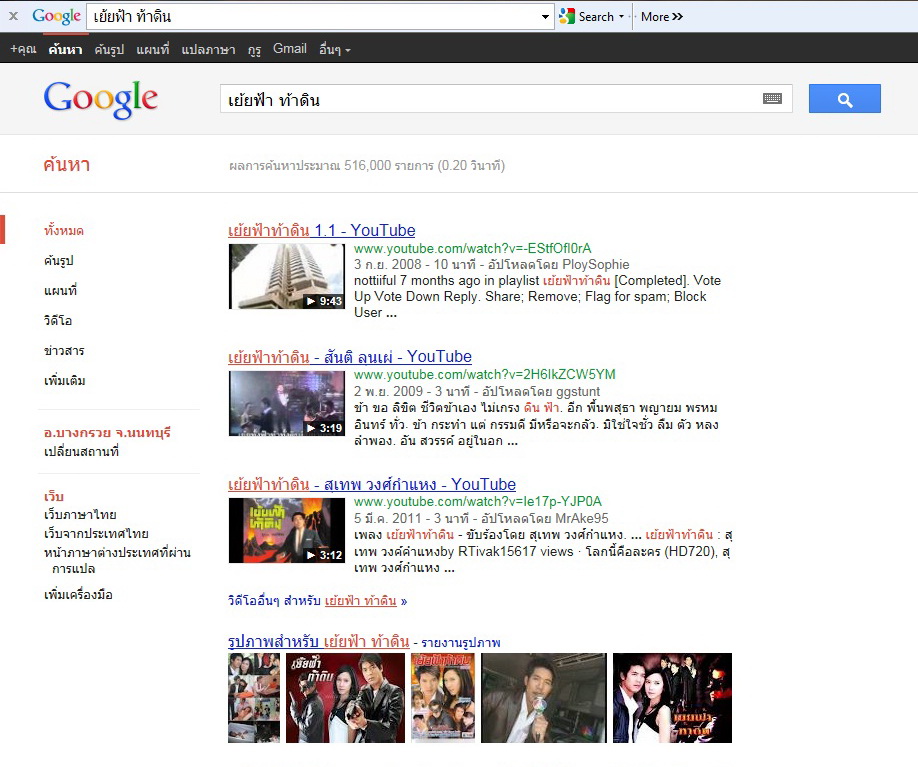Click the URL with v=2H6IkZCW5YM

pos(485,375)
